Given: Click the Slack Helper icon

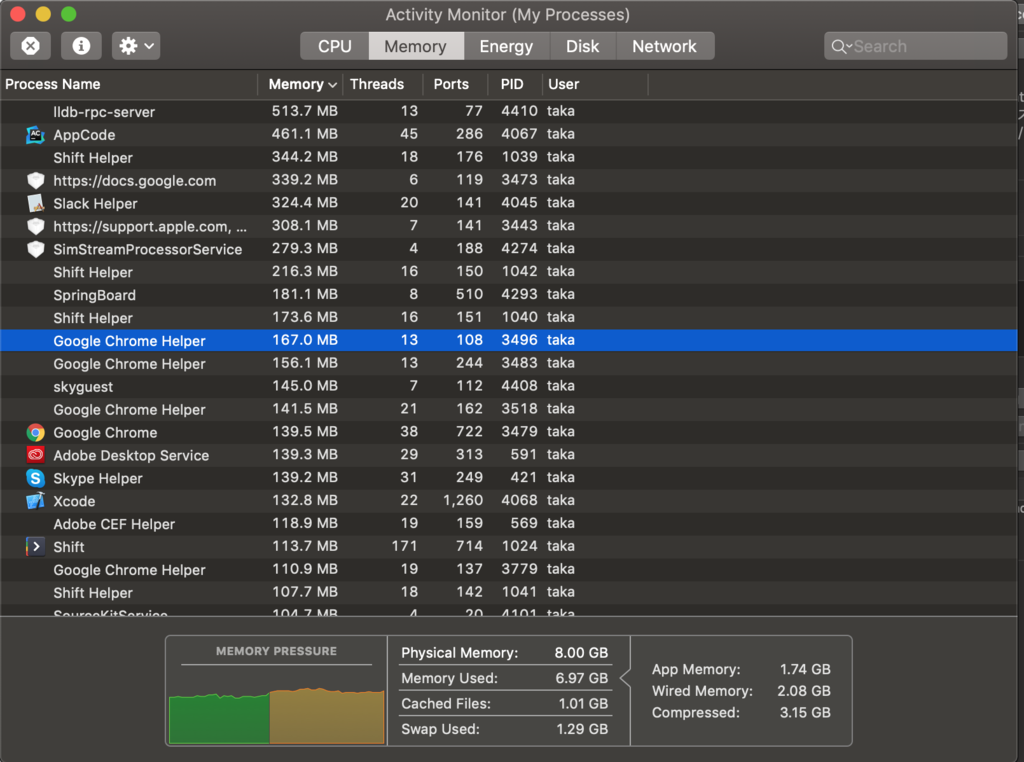Looking at the screenshot, I should (x=35, y=204).
